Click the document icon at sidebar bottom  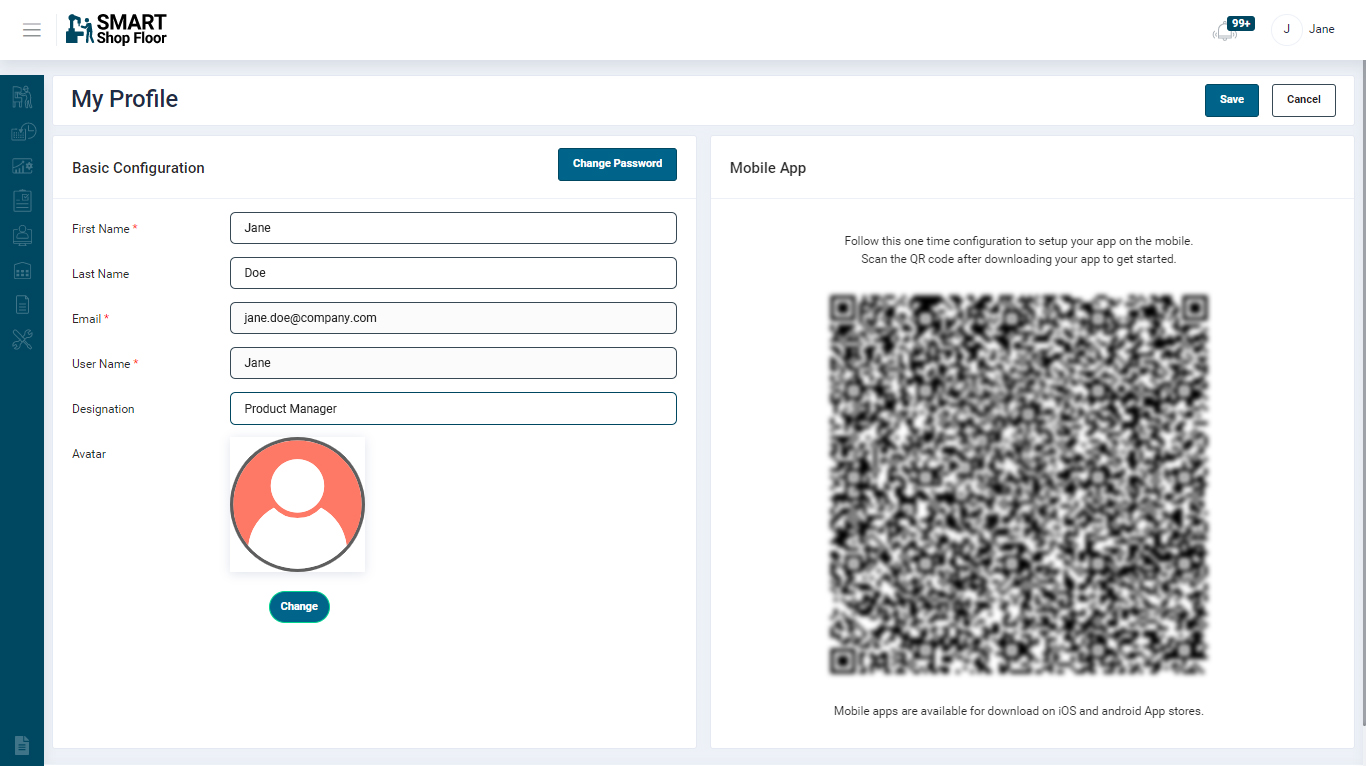click(x=22, y=745)
